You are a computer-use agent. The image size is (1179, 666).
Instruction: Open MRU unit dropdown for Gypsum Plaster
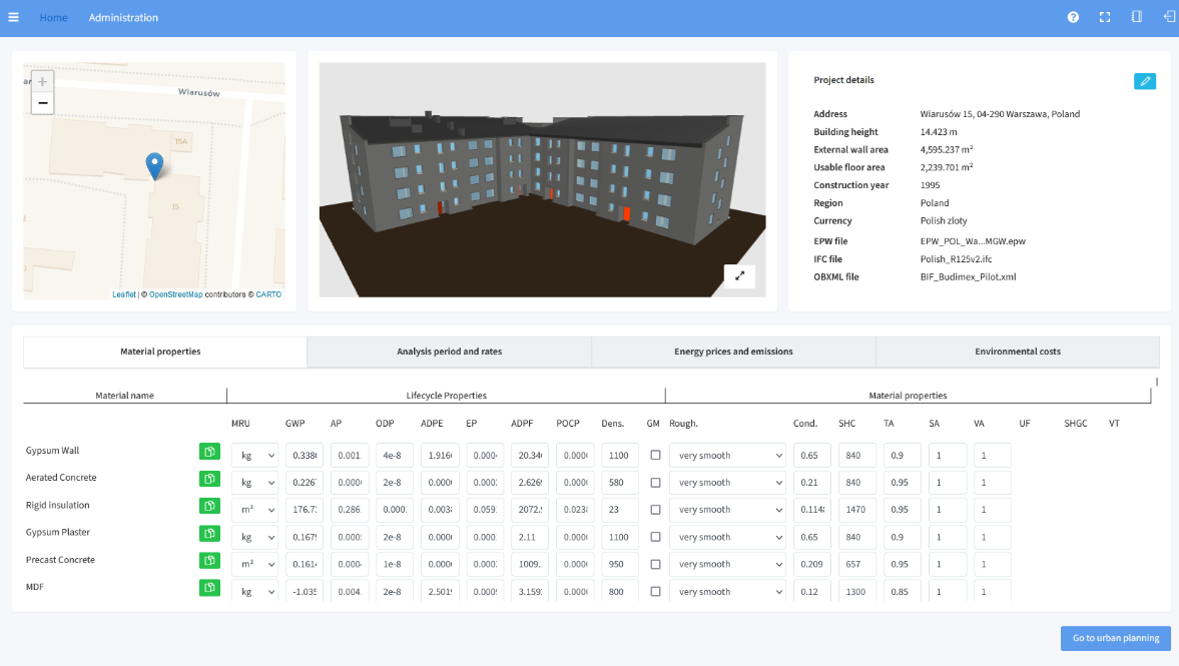(255, 537)
